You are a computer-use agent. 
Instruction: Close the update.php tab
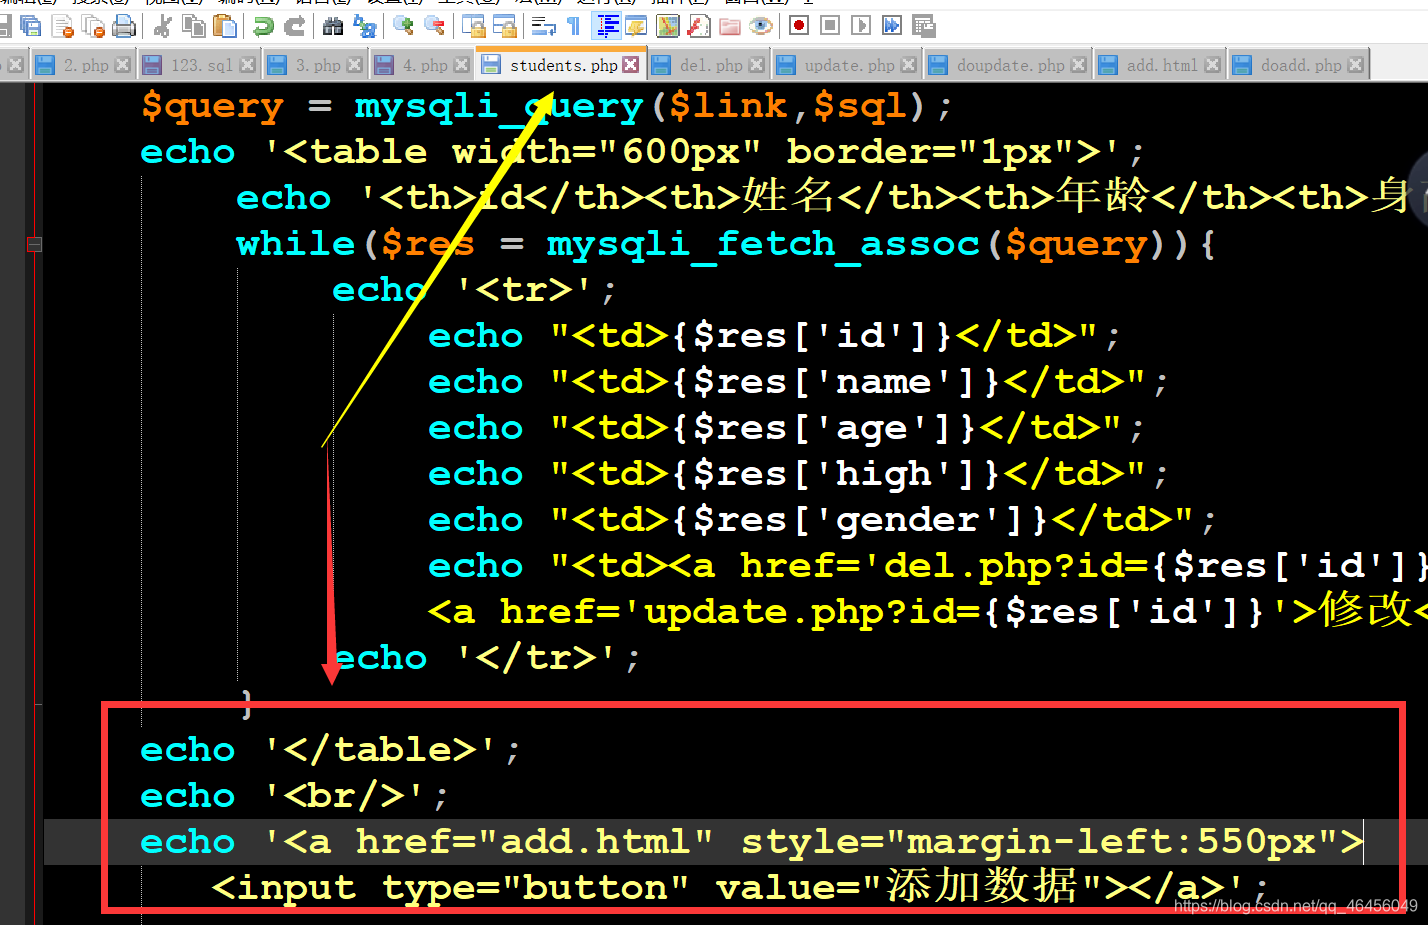[x=908, y=65]
